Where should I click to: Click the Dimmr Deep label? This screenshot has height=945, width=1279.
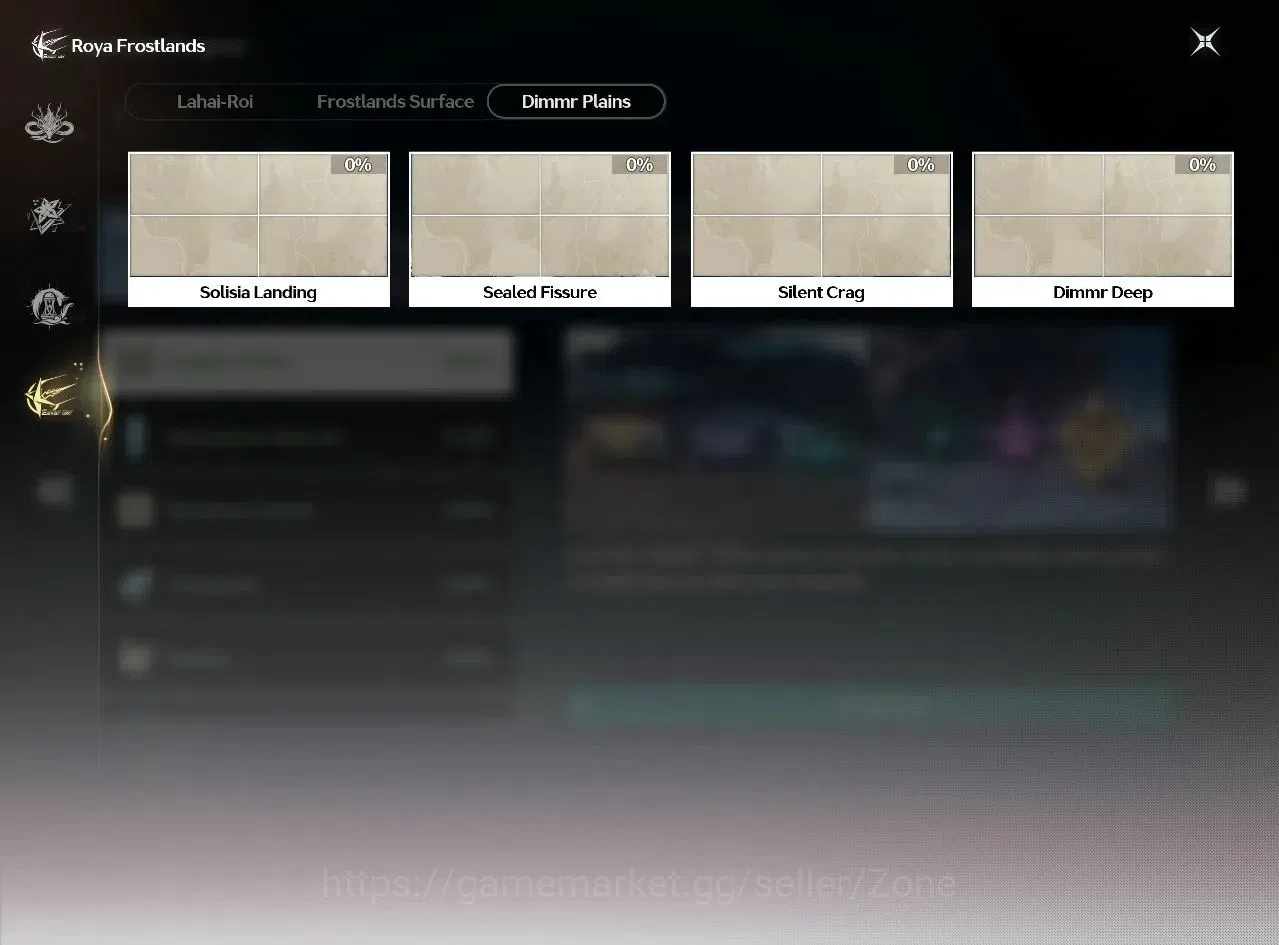coord(1103,292)
